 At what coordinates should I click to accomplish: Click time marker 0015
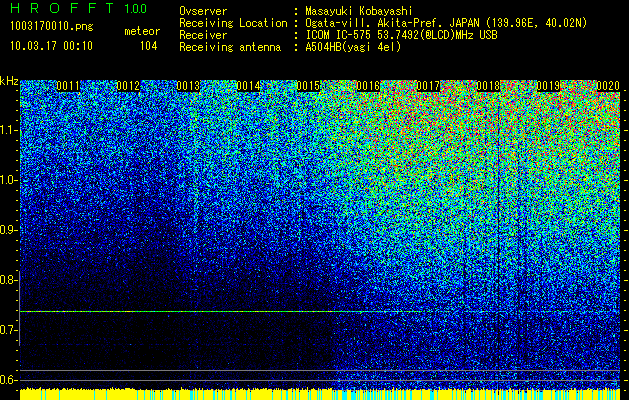[308, 86]
